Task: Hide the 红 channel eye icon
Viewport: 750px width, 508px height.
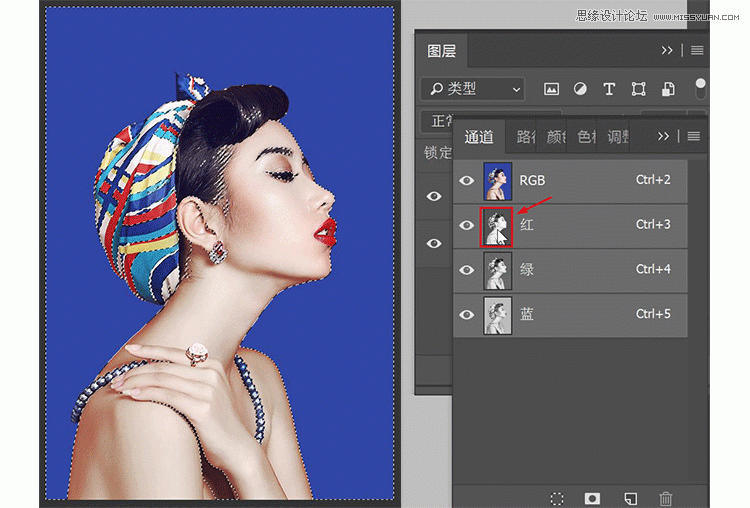Action: [x=466, y=225]
